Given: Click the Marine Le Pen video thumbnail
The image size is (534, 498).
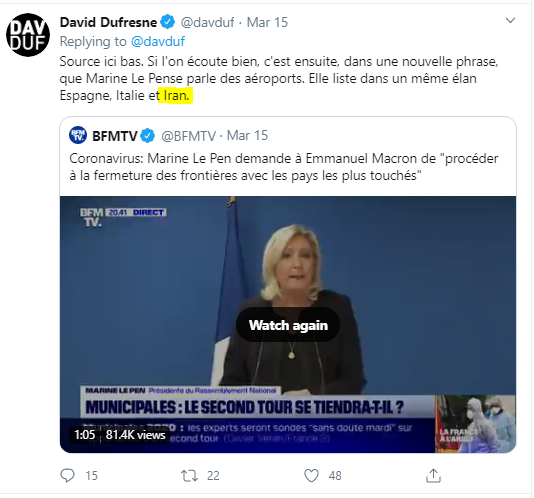Looking at the screenshot, I should pos(288,324).
